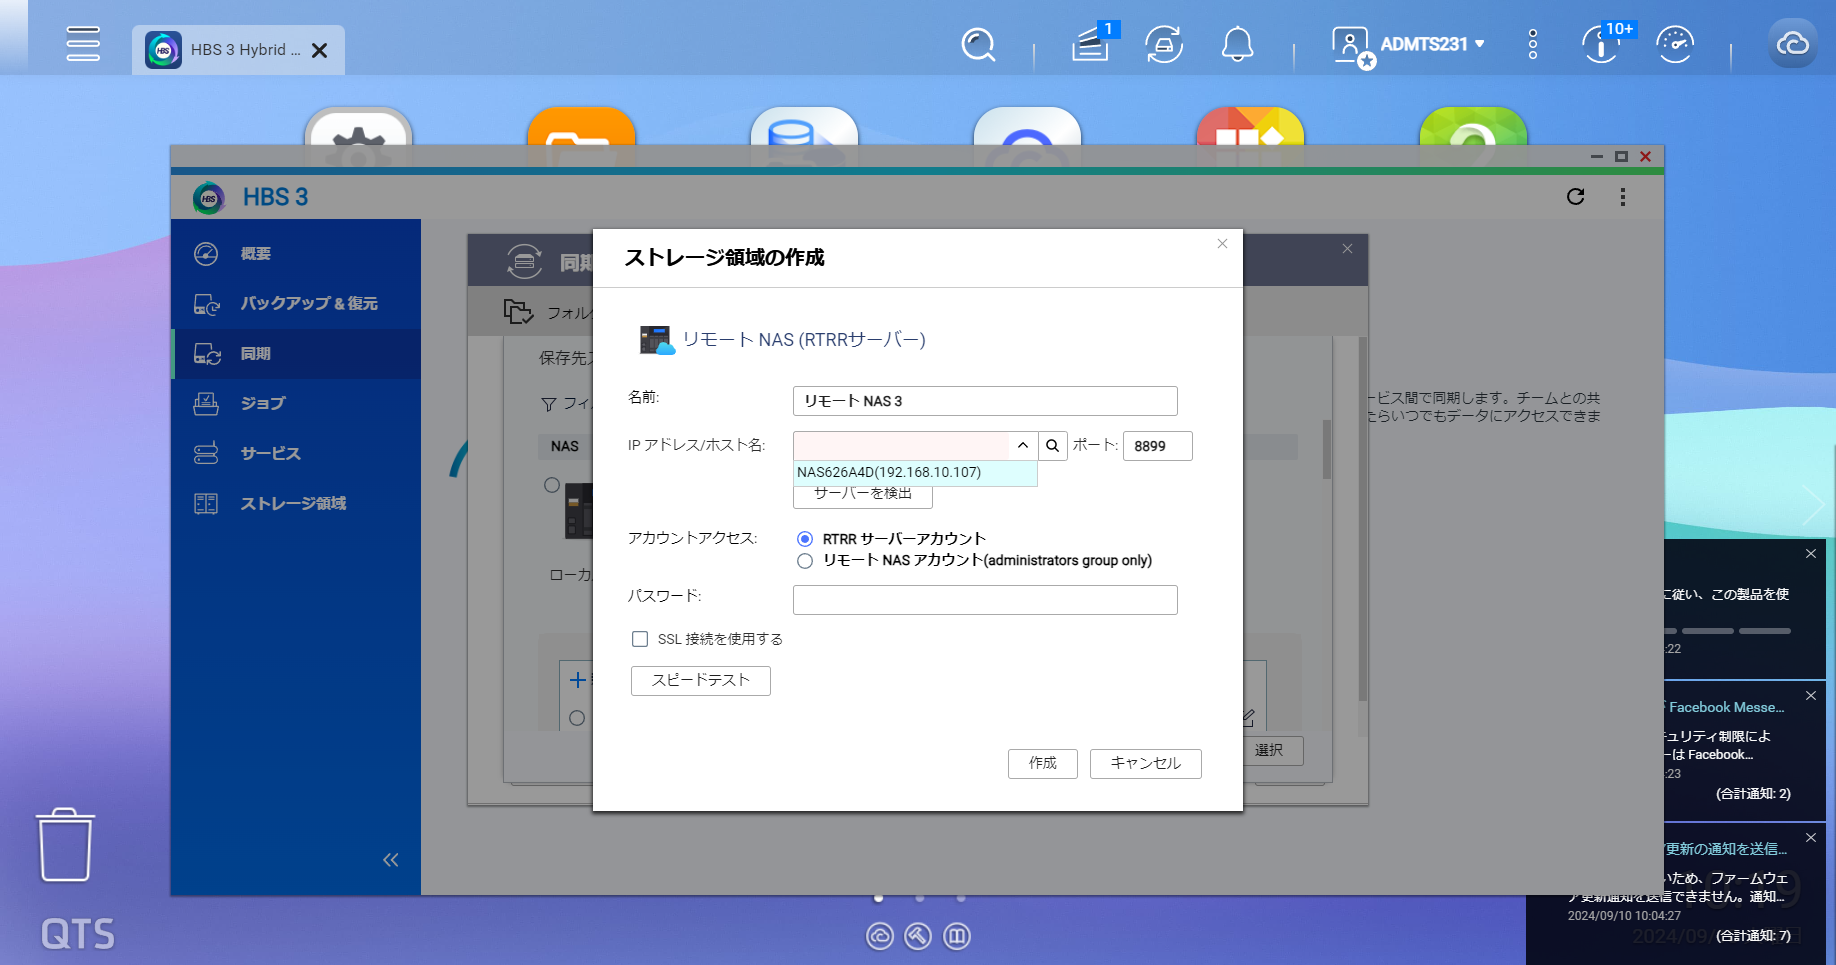Select the NAS radio button in background wizard
This screenshot has width=1836, height=965.
[552, 485]
